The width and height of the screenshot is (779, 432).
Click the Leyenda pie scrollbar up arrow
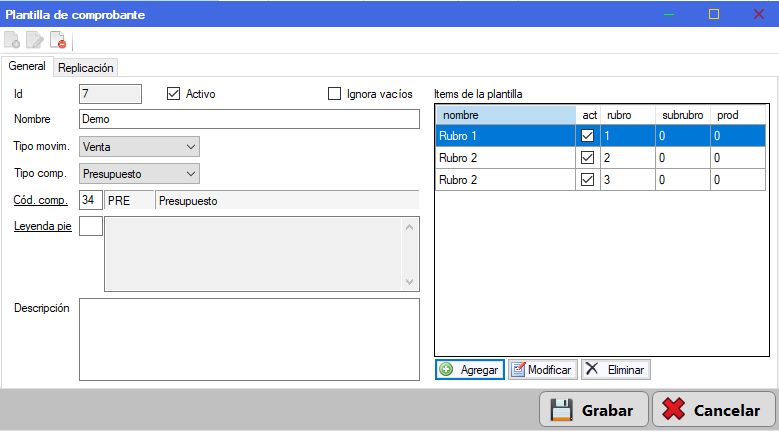coord(409,227)
